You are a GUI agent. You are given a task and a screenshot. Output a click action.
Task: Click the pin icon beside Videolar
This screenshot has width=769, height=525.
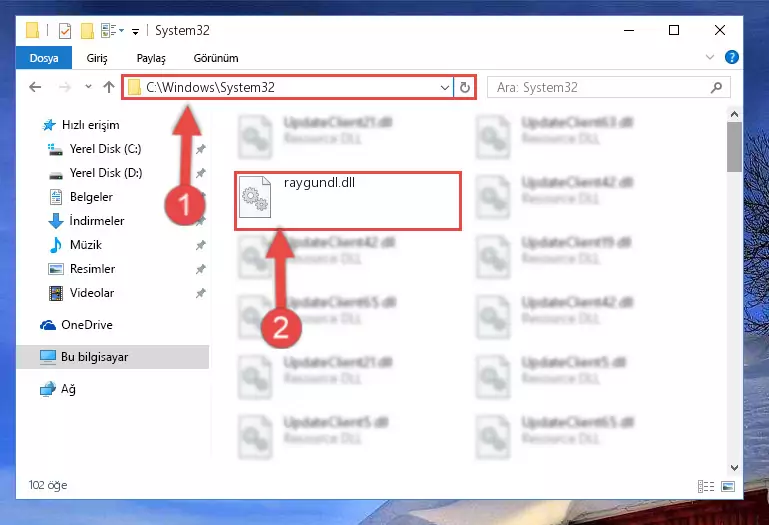tap(201, 293)
